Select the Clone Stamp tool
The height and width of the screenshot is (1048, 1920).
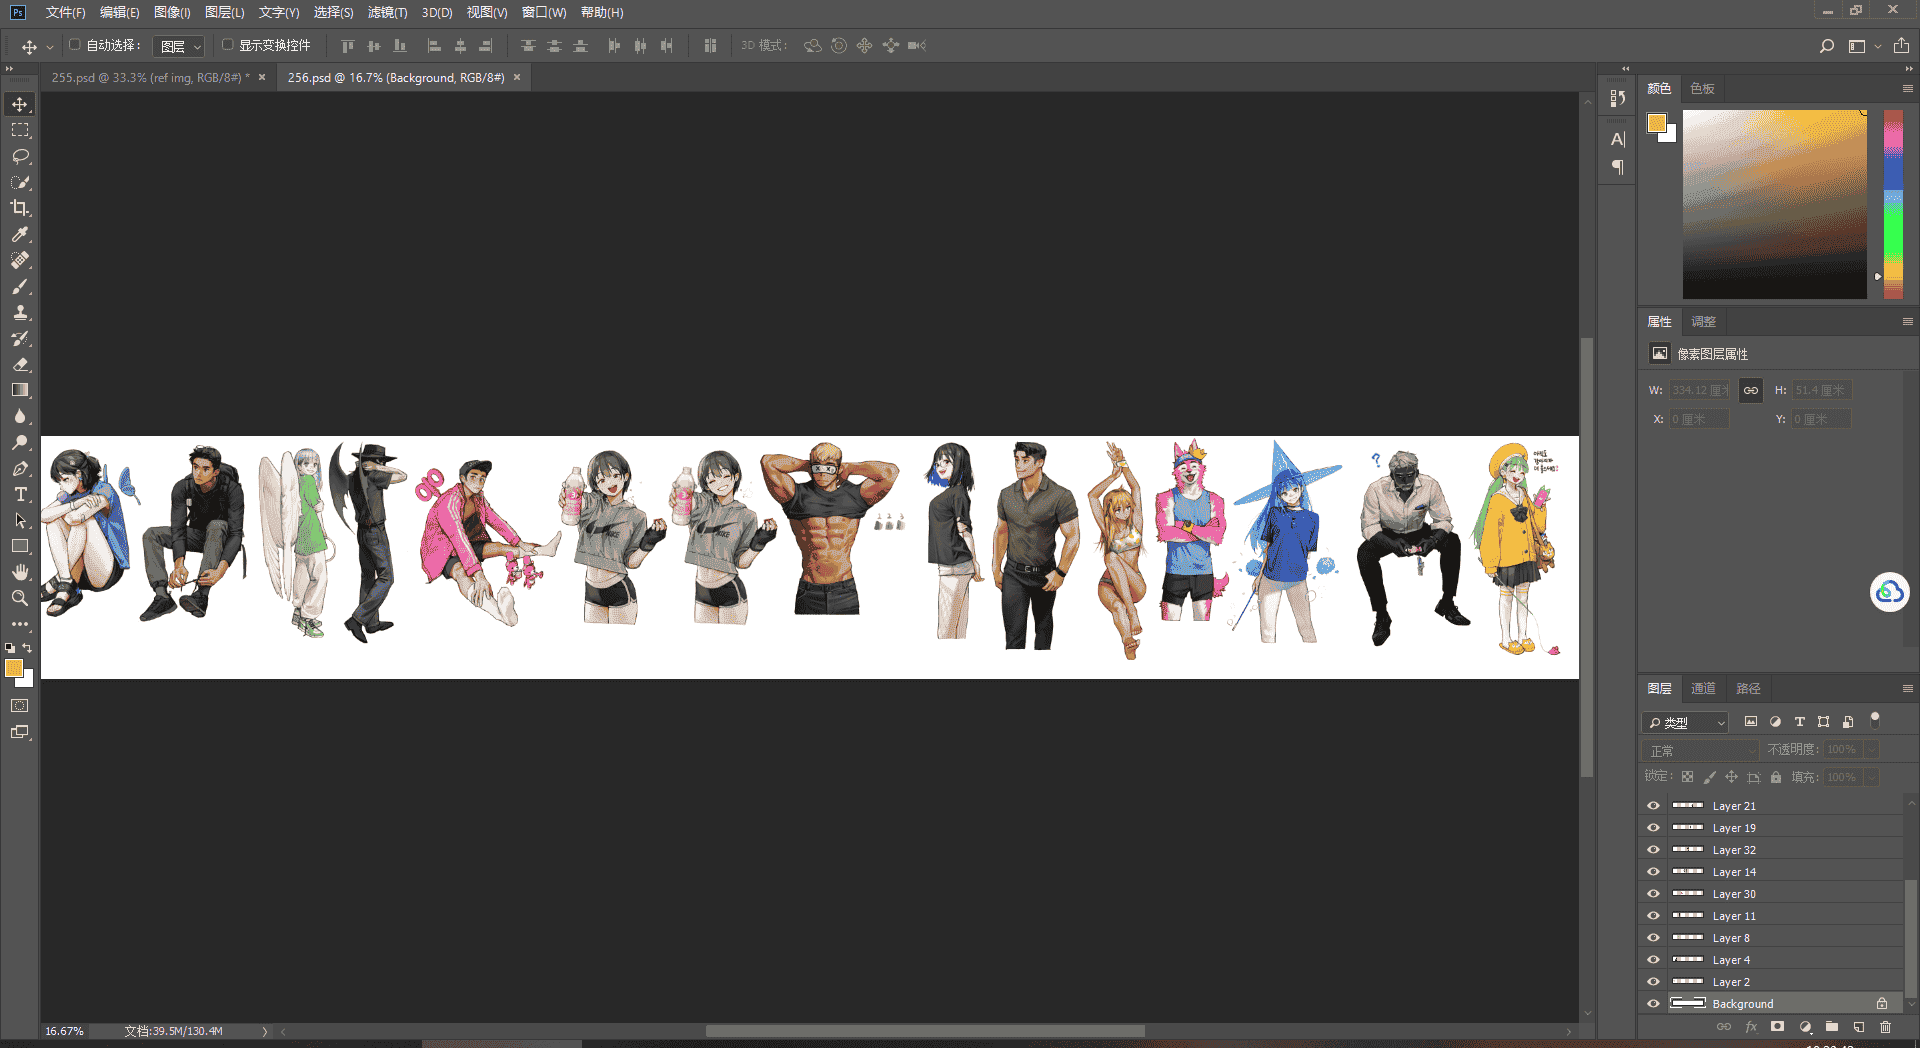point(20,312)
